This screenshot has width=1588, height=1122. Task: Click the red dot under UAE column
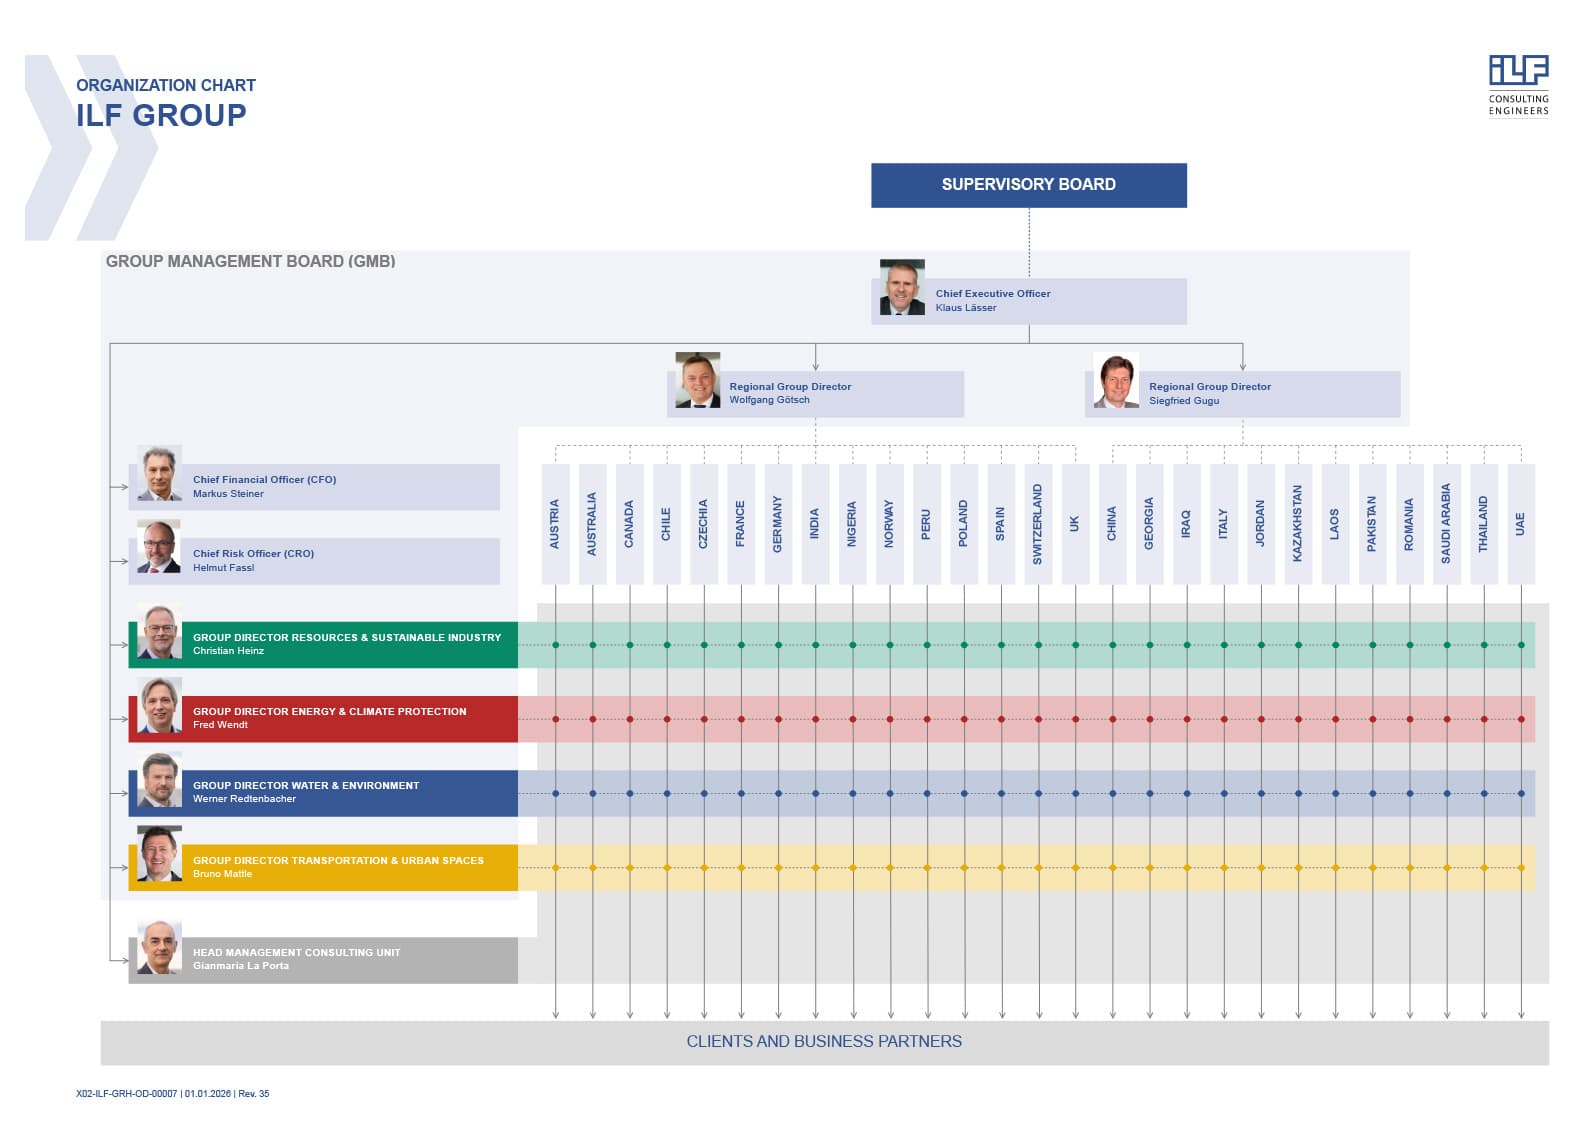(x=1521, y=719)
